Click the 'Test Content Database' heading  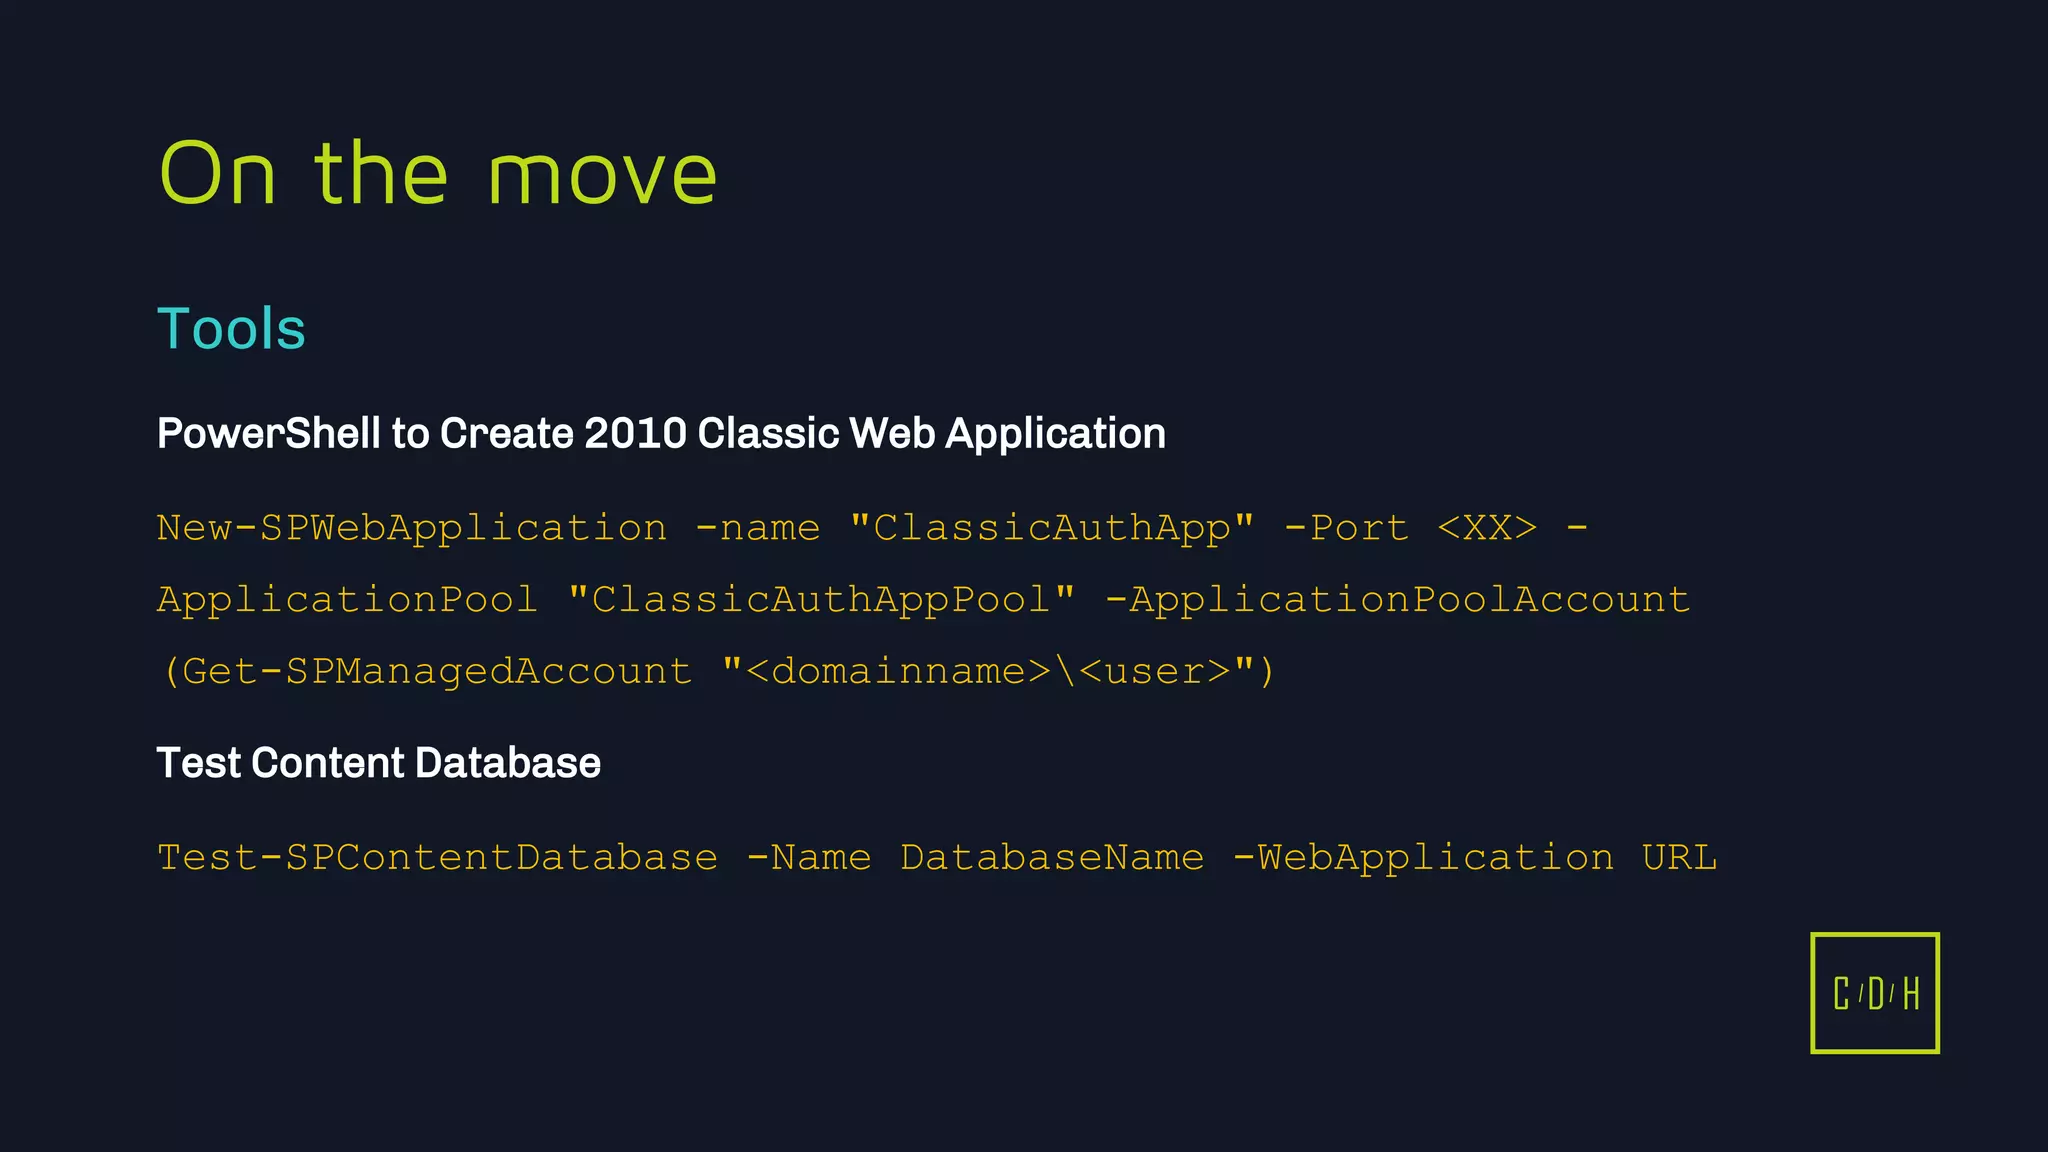point(379,763)
